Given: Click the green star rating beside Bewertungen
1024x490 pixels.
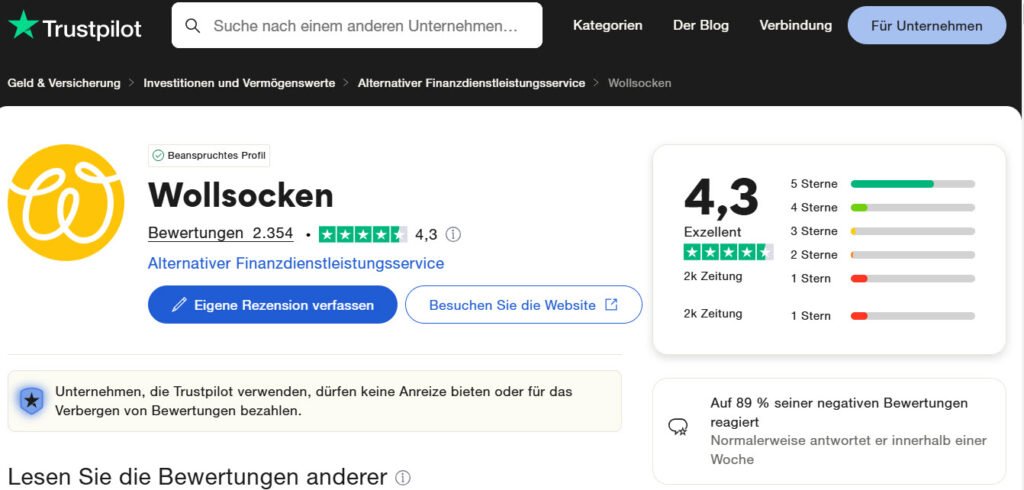Looking at the screenshot, I should click(x=362, y=234).
